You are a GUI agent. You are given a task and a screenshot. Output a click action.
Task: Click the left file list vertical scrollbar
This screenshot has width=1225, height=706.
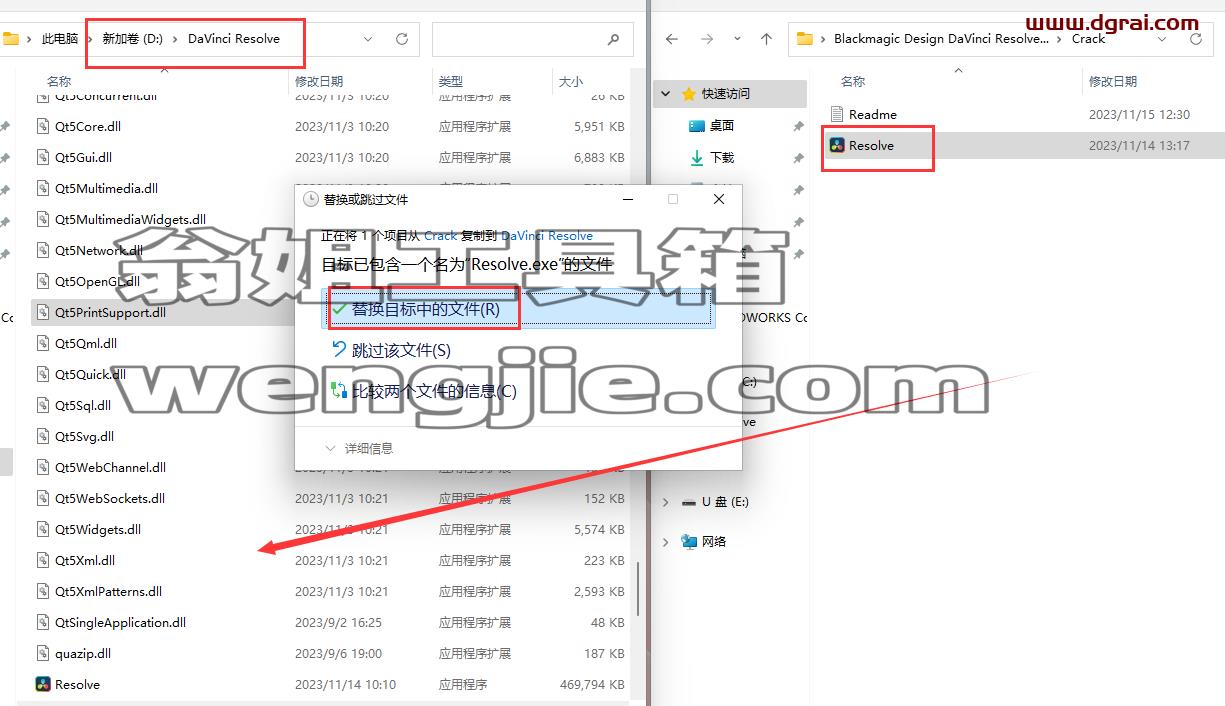tap(637, 590)
